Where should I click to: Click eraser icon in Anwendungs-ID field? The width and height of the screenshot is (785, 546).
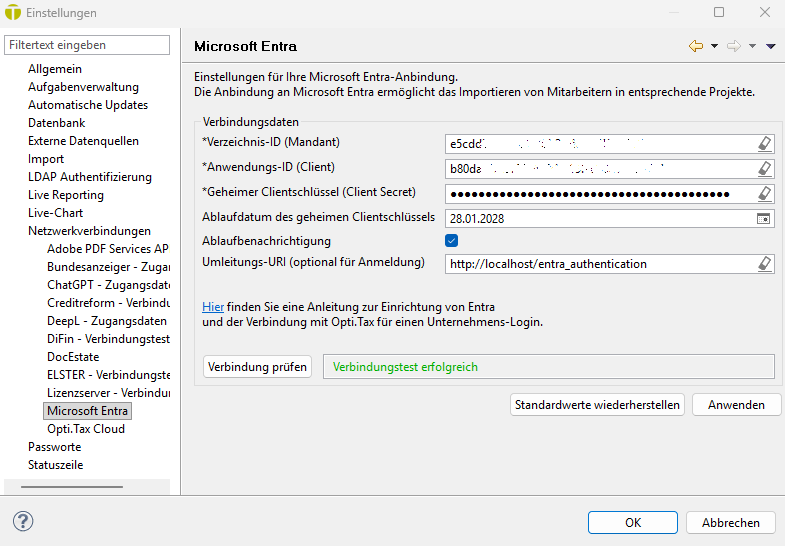click(x=764, y=168)
